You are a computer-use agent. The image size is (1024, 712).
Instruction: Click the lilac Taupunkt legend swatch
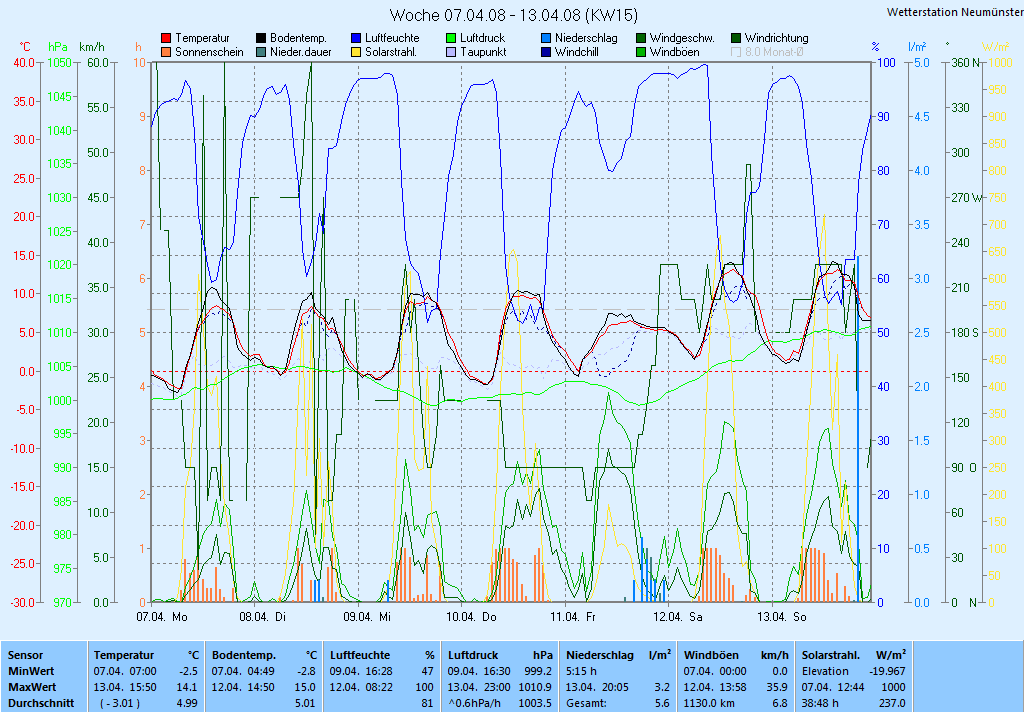451,52
